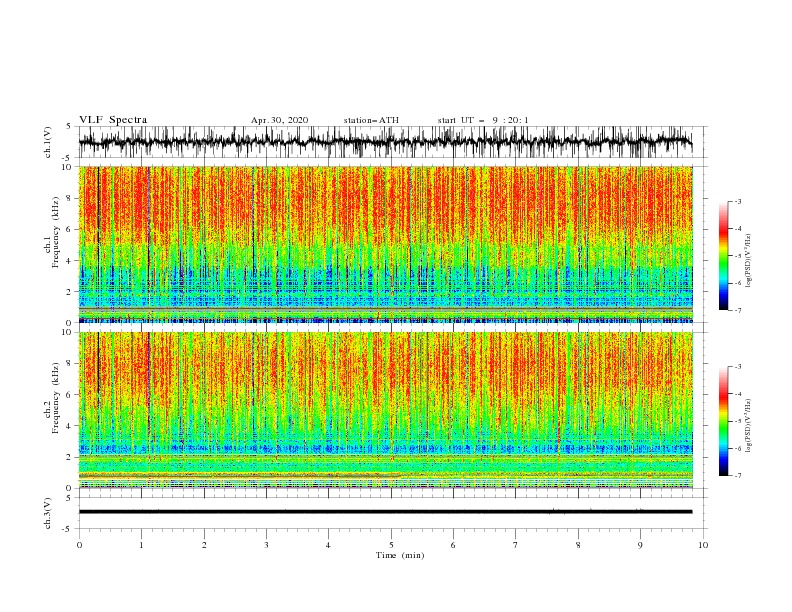Screen dimensions: 792x612
Task: Click the ch.1 spectrogram color bar
Action: click(724, 256)
